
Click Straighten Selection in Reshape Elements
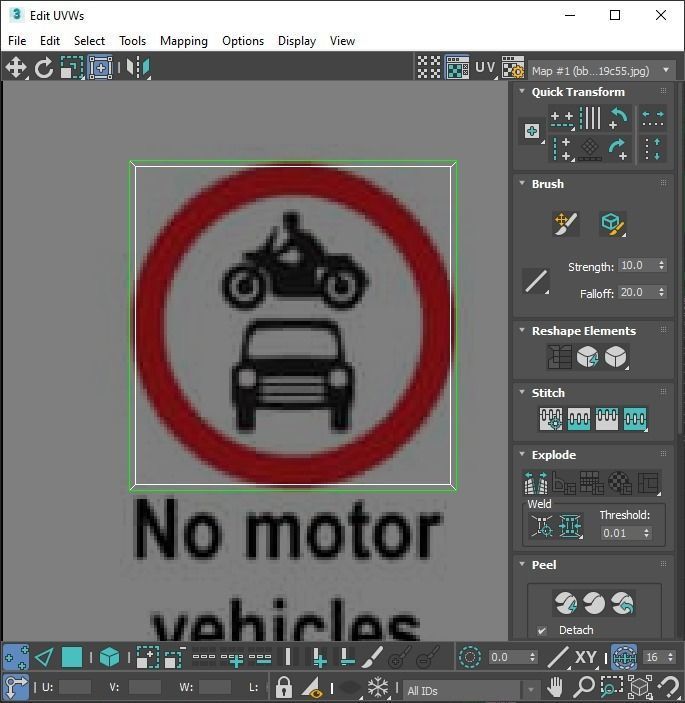[x=559, y=357]
